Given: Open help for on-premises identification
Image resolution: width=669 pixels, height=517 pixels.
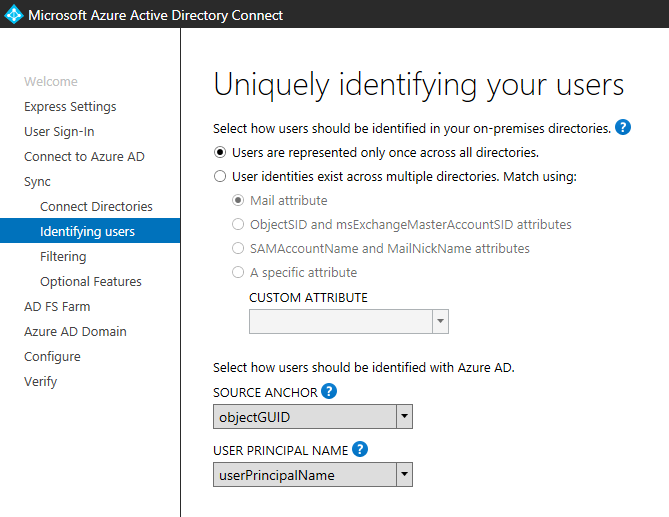Looking at the screenshot, I should point(623,127).
